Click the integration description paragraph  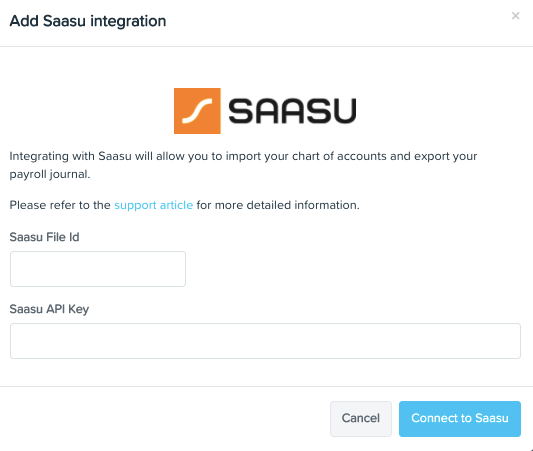[243, 165]
